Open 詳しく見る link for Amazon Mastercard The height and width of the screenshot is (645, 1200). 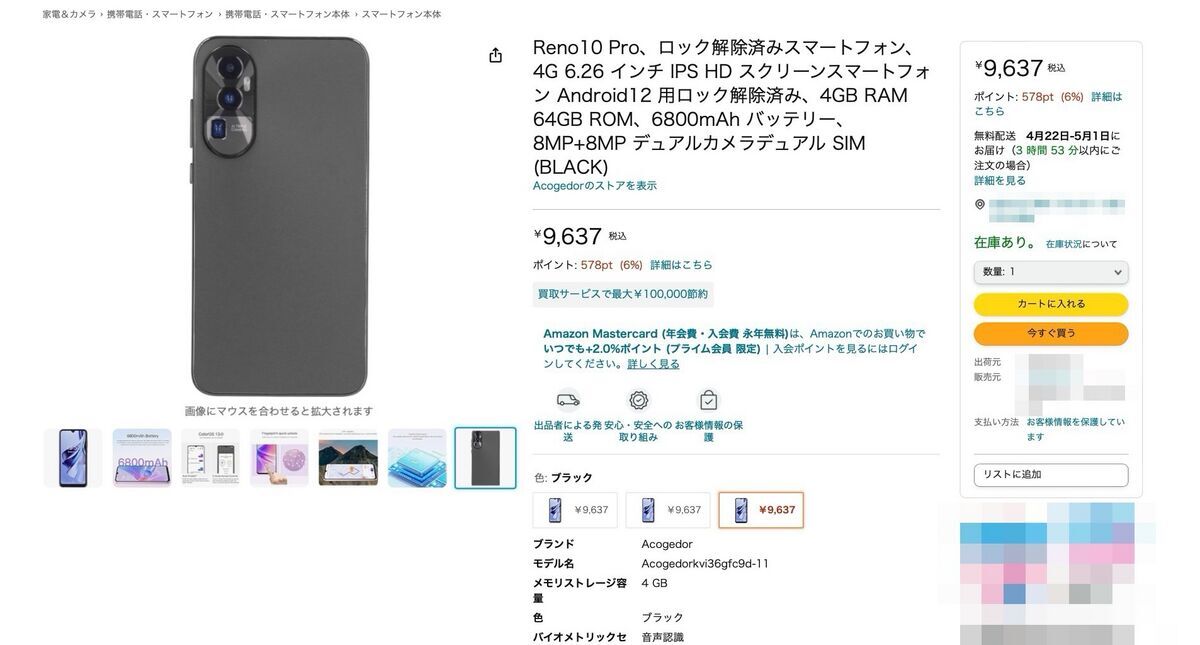tap(653, 364)
